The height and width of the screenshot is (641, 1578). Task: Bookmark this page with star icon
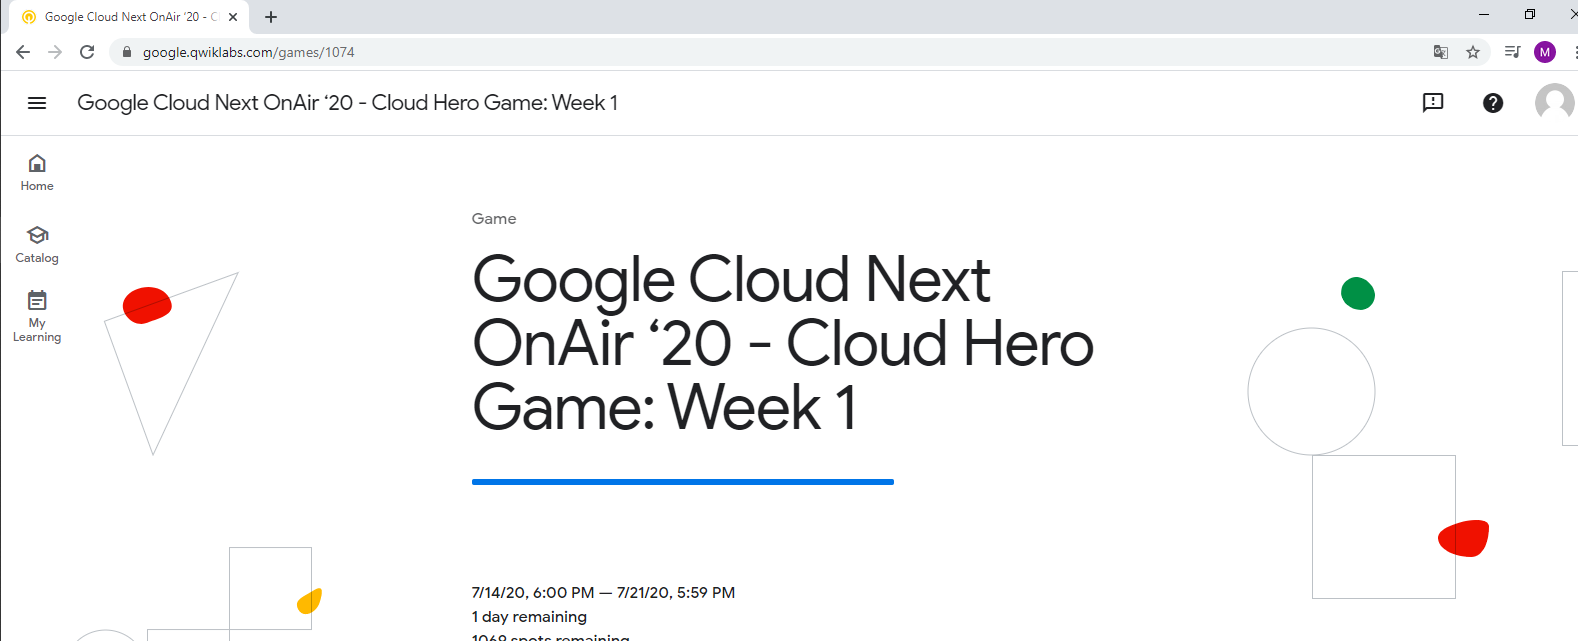pyautogui.click(x=1473, y=52)
